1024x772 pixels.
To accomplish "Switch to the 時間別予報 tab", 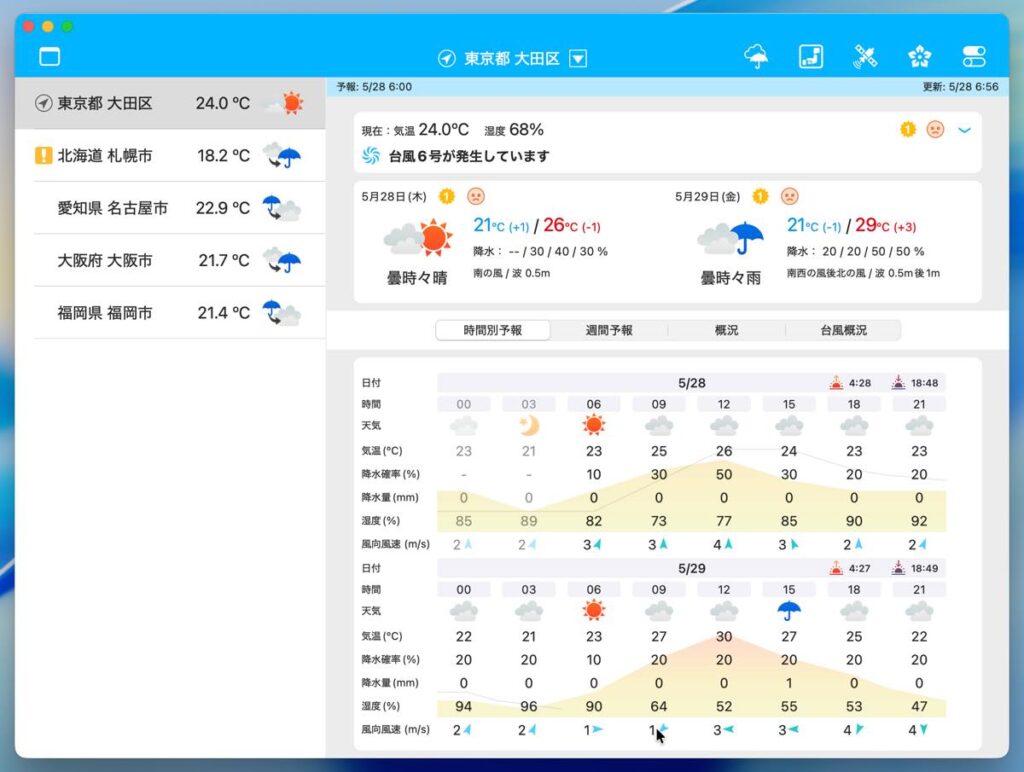I will (493, 330).
